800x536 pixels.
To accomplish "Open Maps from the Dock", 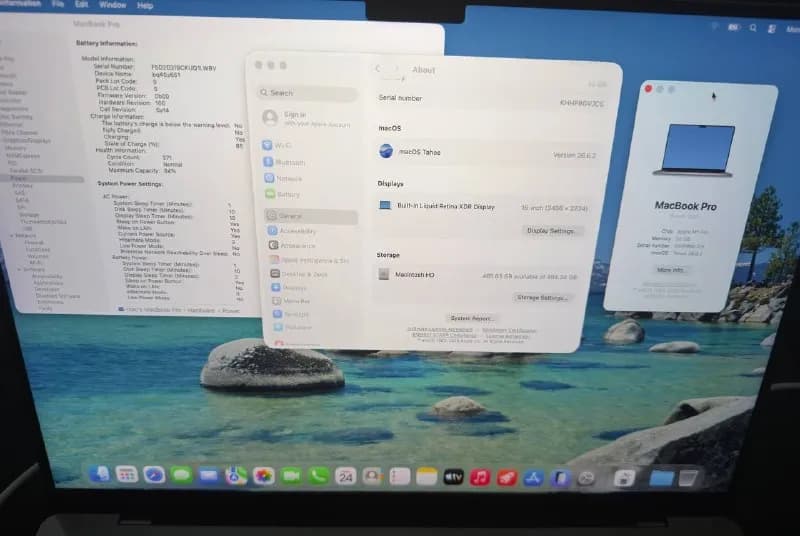I will pos(236,476).
